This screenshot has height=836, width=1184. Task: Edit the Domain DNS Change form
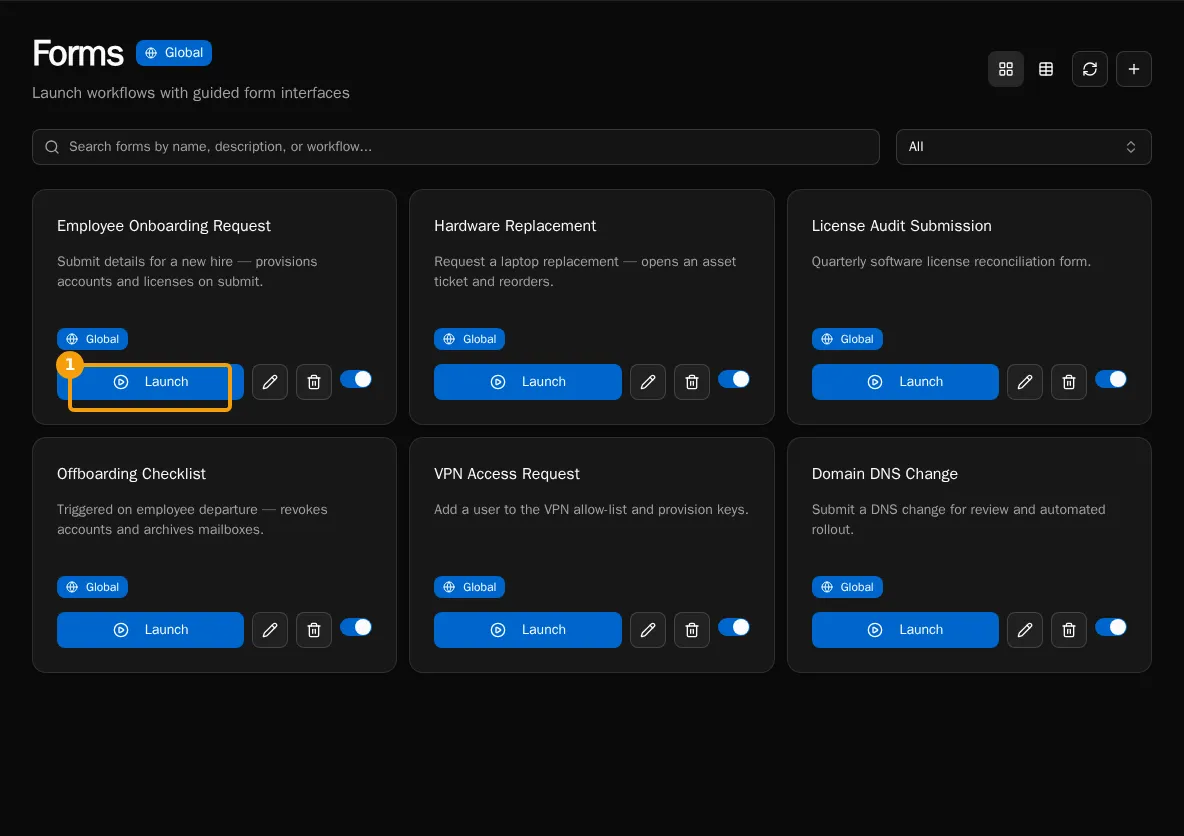[x=1025, y=630]
